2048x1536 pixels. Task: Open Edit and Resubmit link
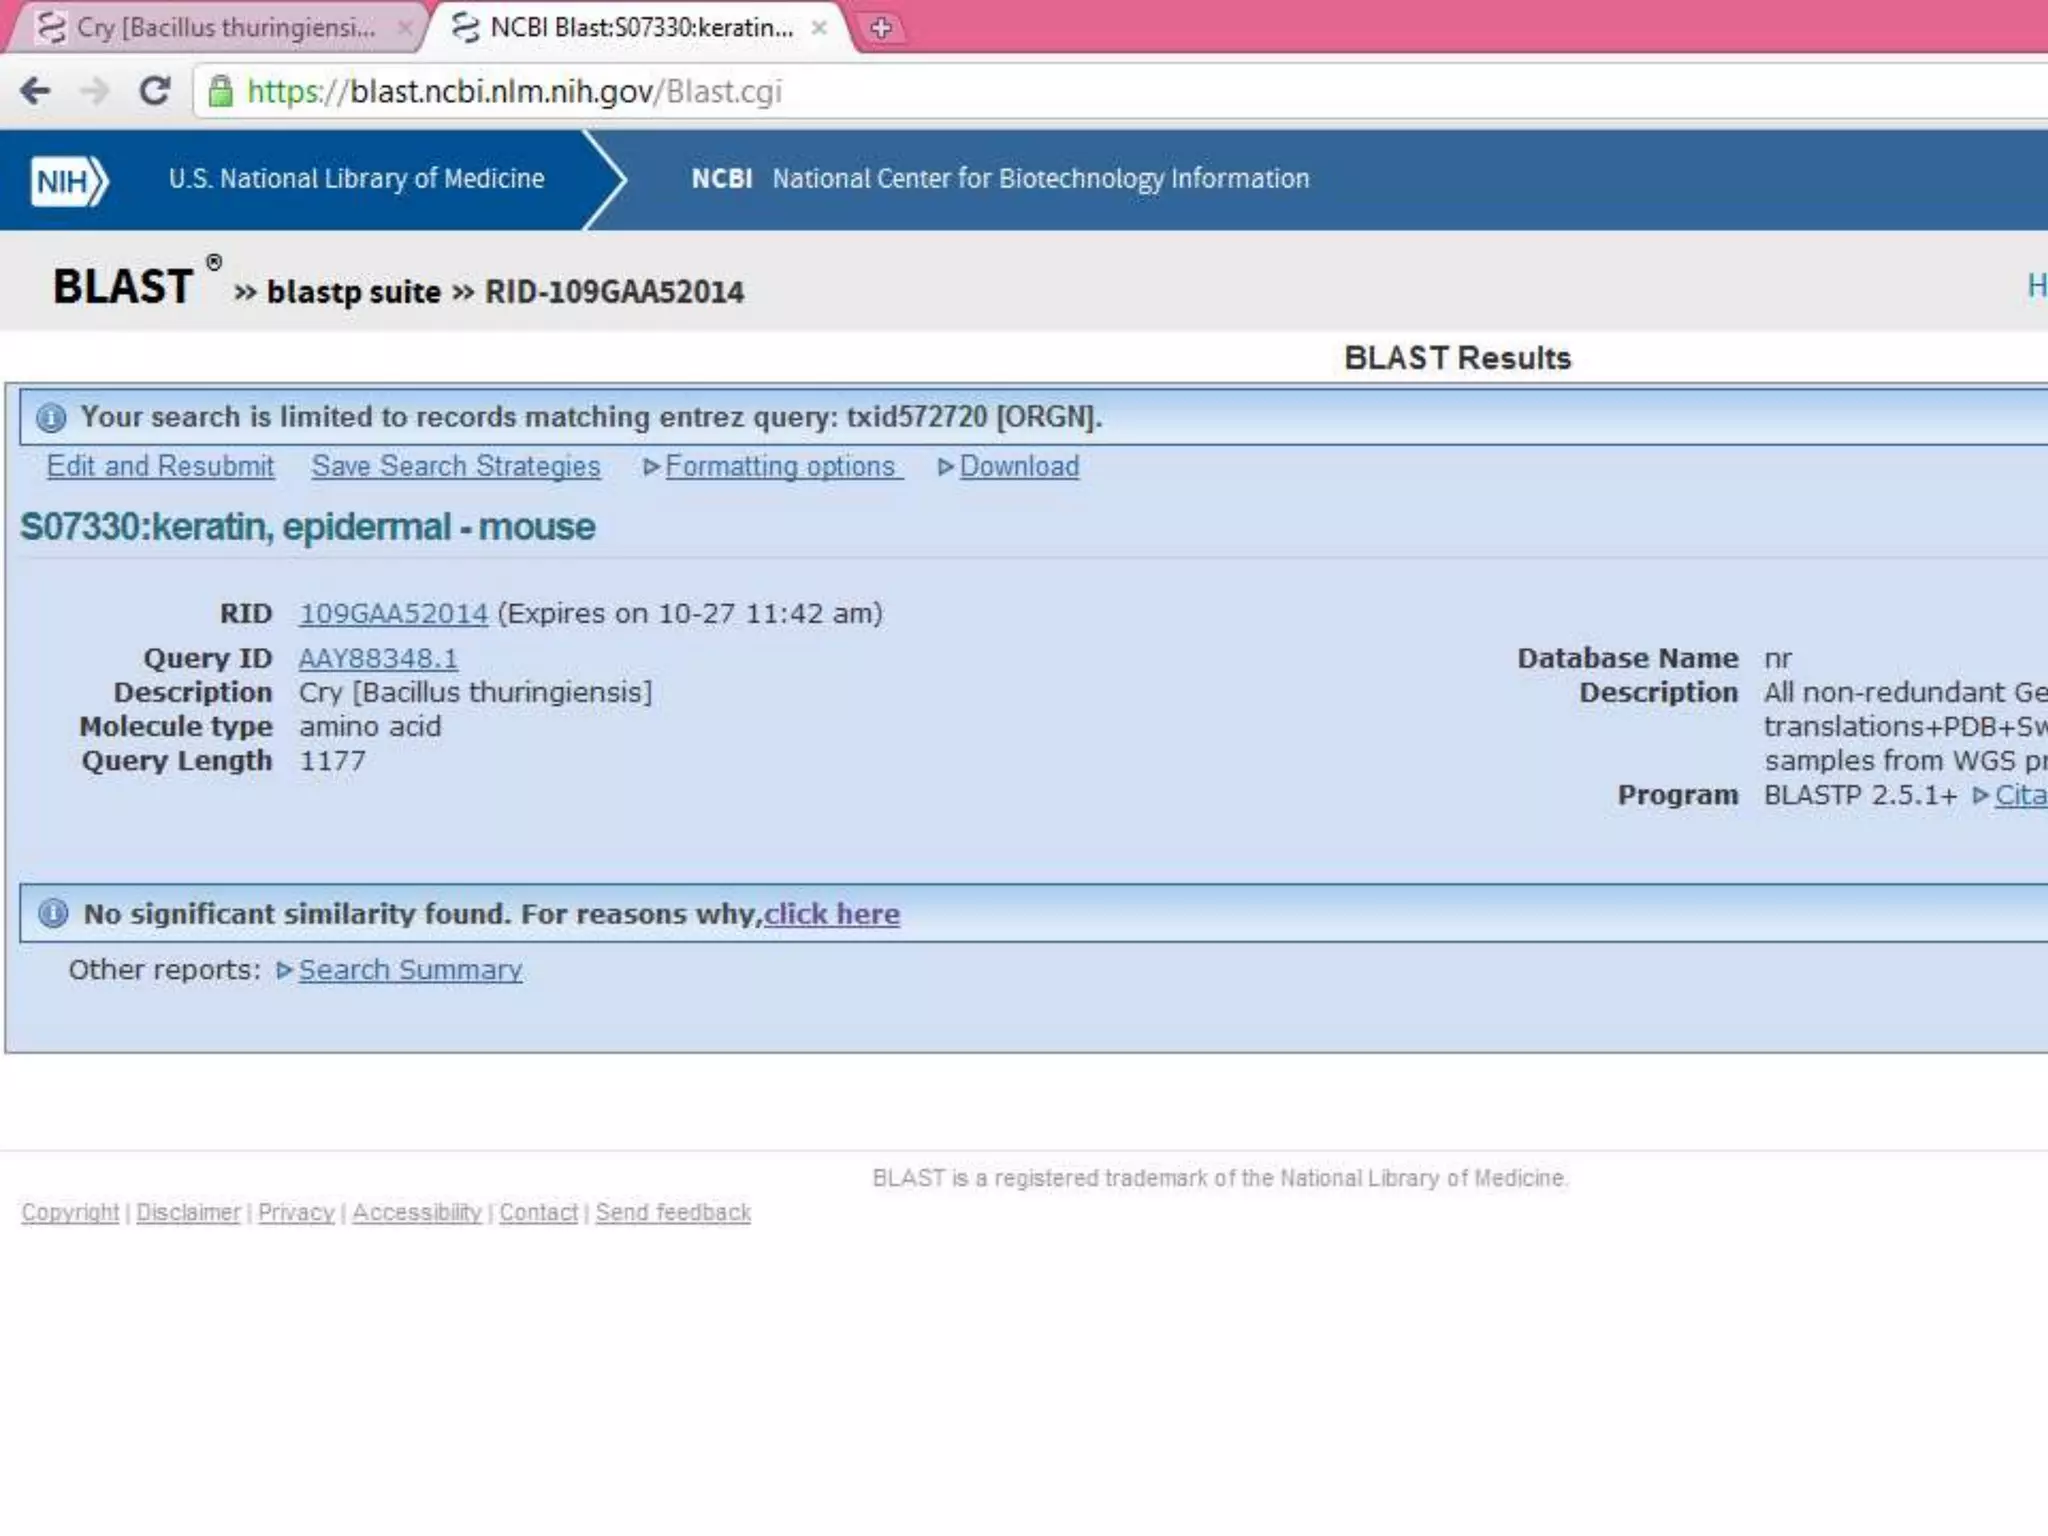click(160, 466)
